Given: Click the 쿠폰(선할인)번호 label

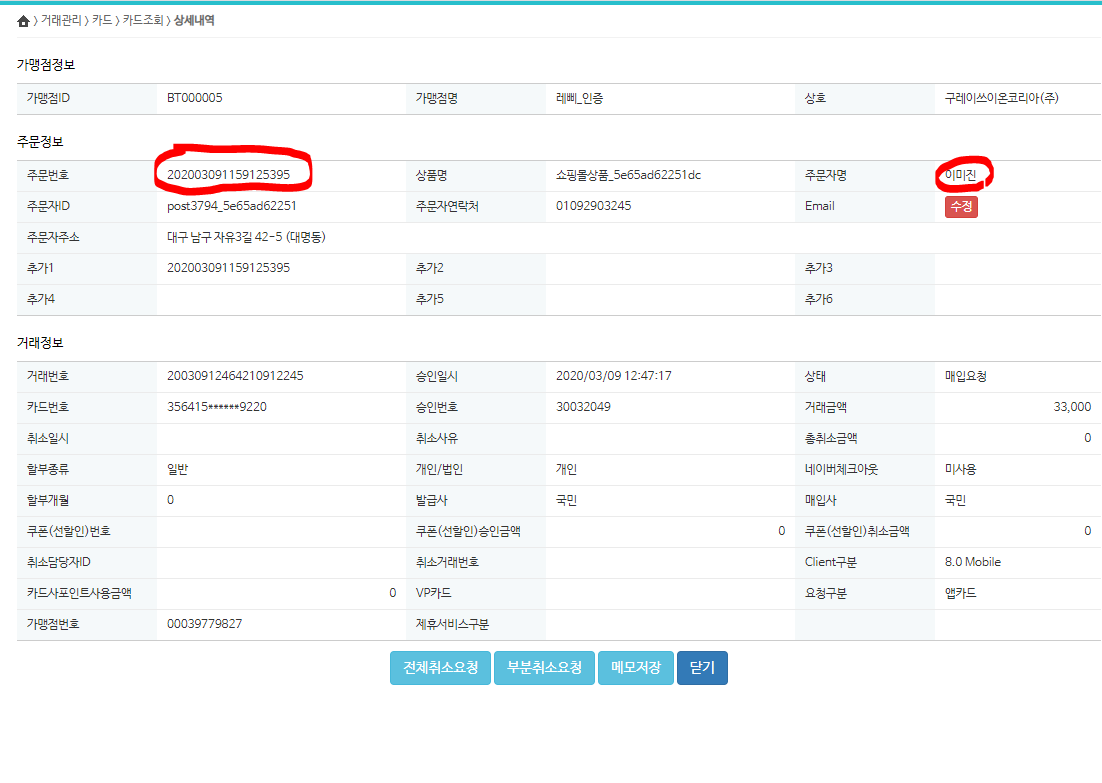Looking at the screenshot, I should tap(69, 531).
